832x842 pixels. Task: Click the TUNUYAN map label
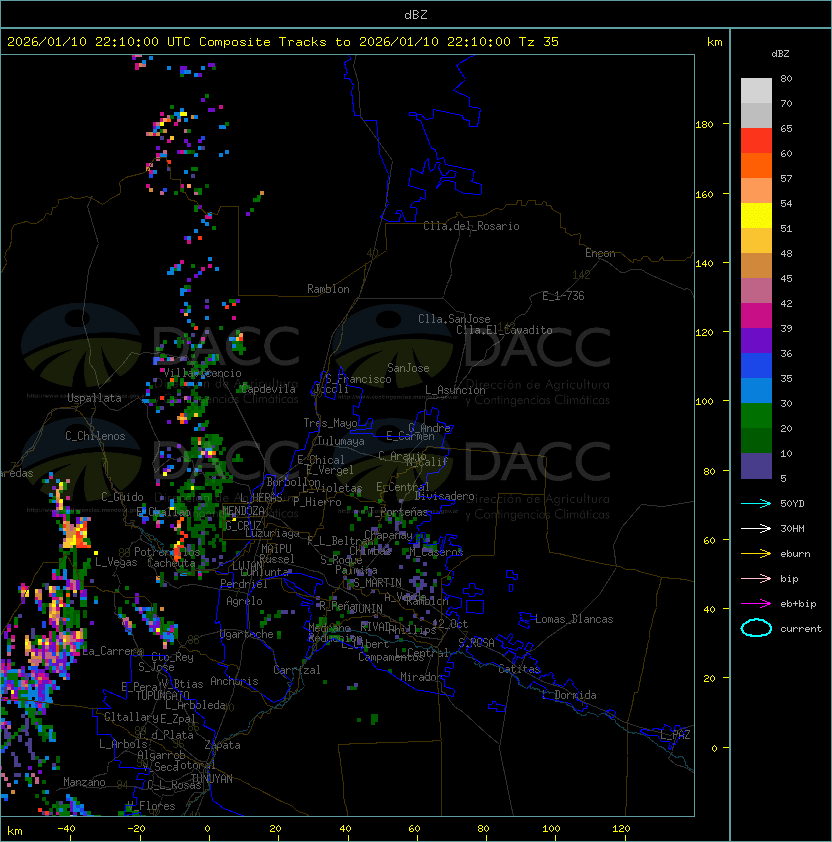[x=212, y=779]
